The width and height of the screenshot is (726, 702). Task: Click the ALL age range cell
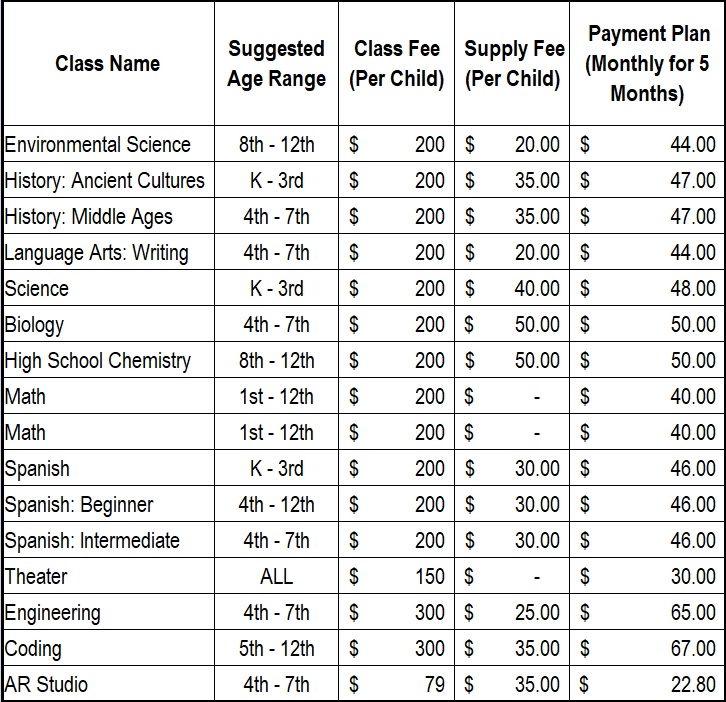(276, 576)
